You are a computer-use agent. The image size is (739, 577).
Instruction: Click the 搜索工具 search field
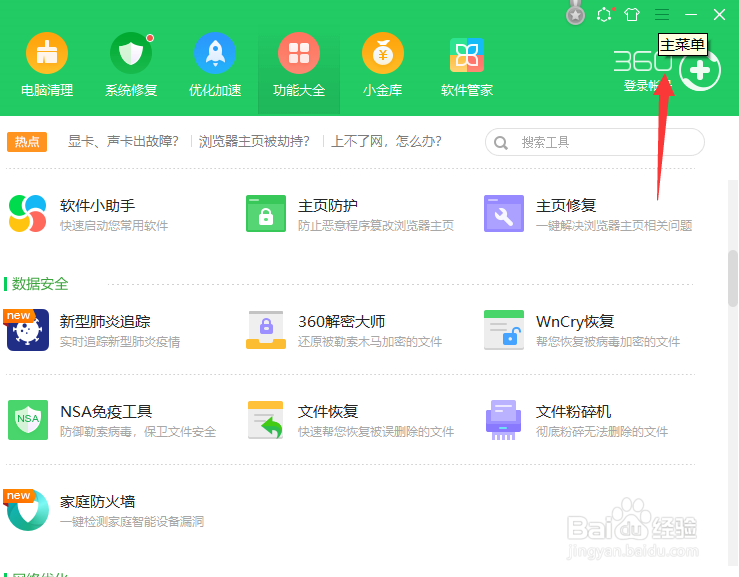tap(595, 142)
